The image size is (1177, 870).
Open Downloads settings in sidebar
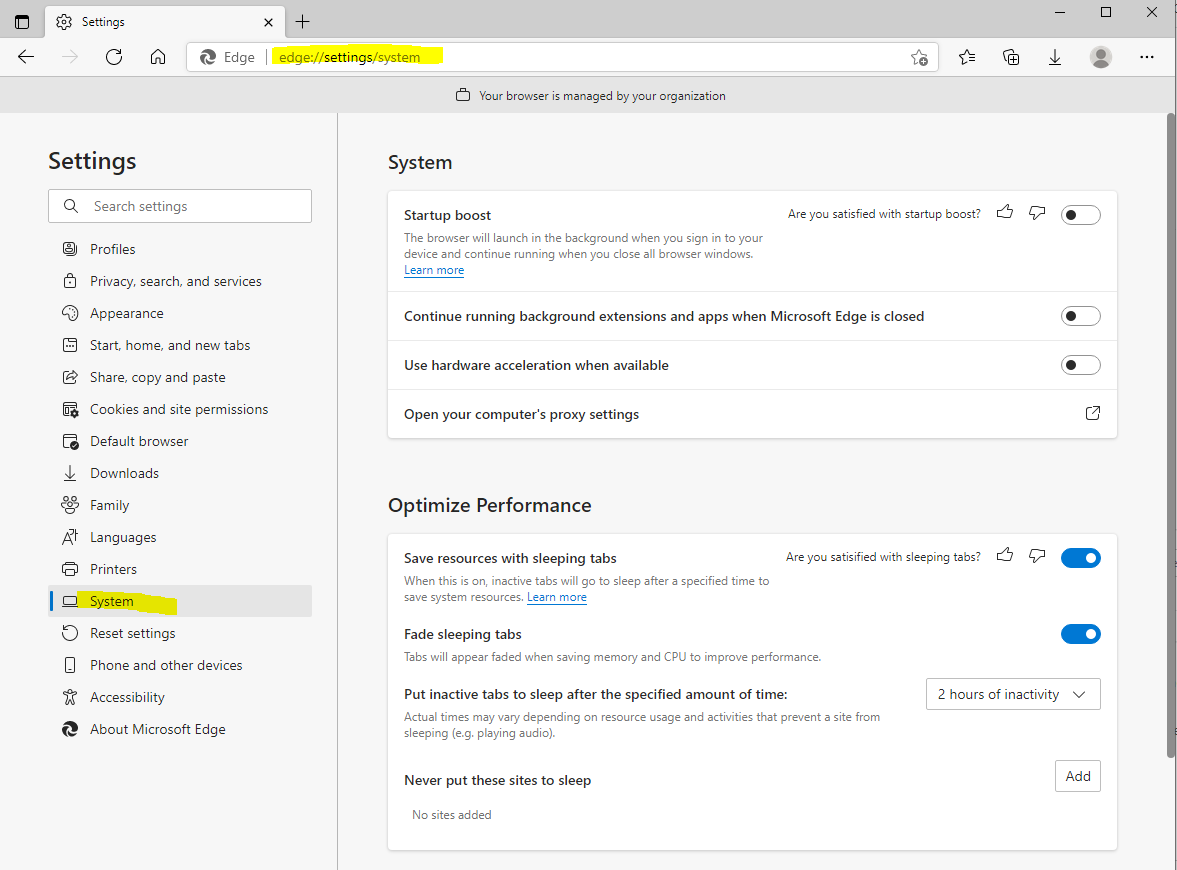[x=180, y=473]
